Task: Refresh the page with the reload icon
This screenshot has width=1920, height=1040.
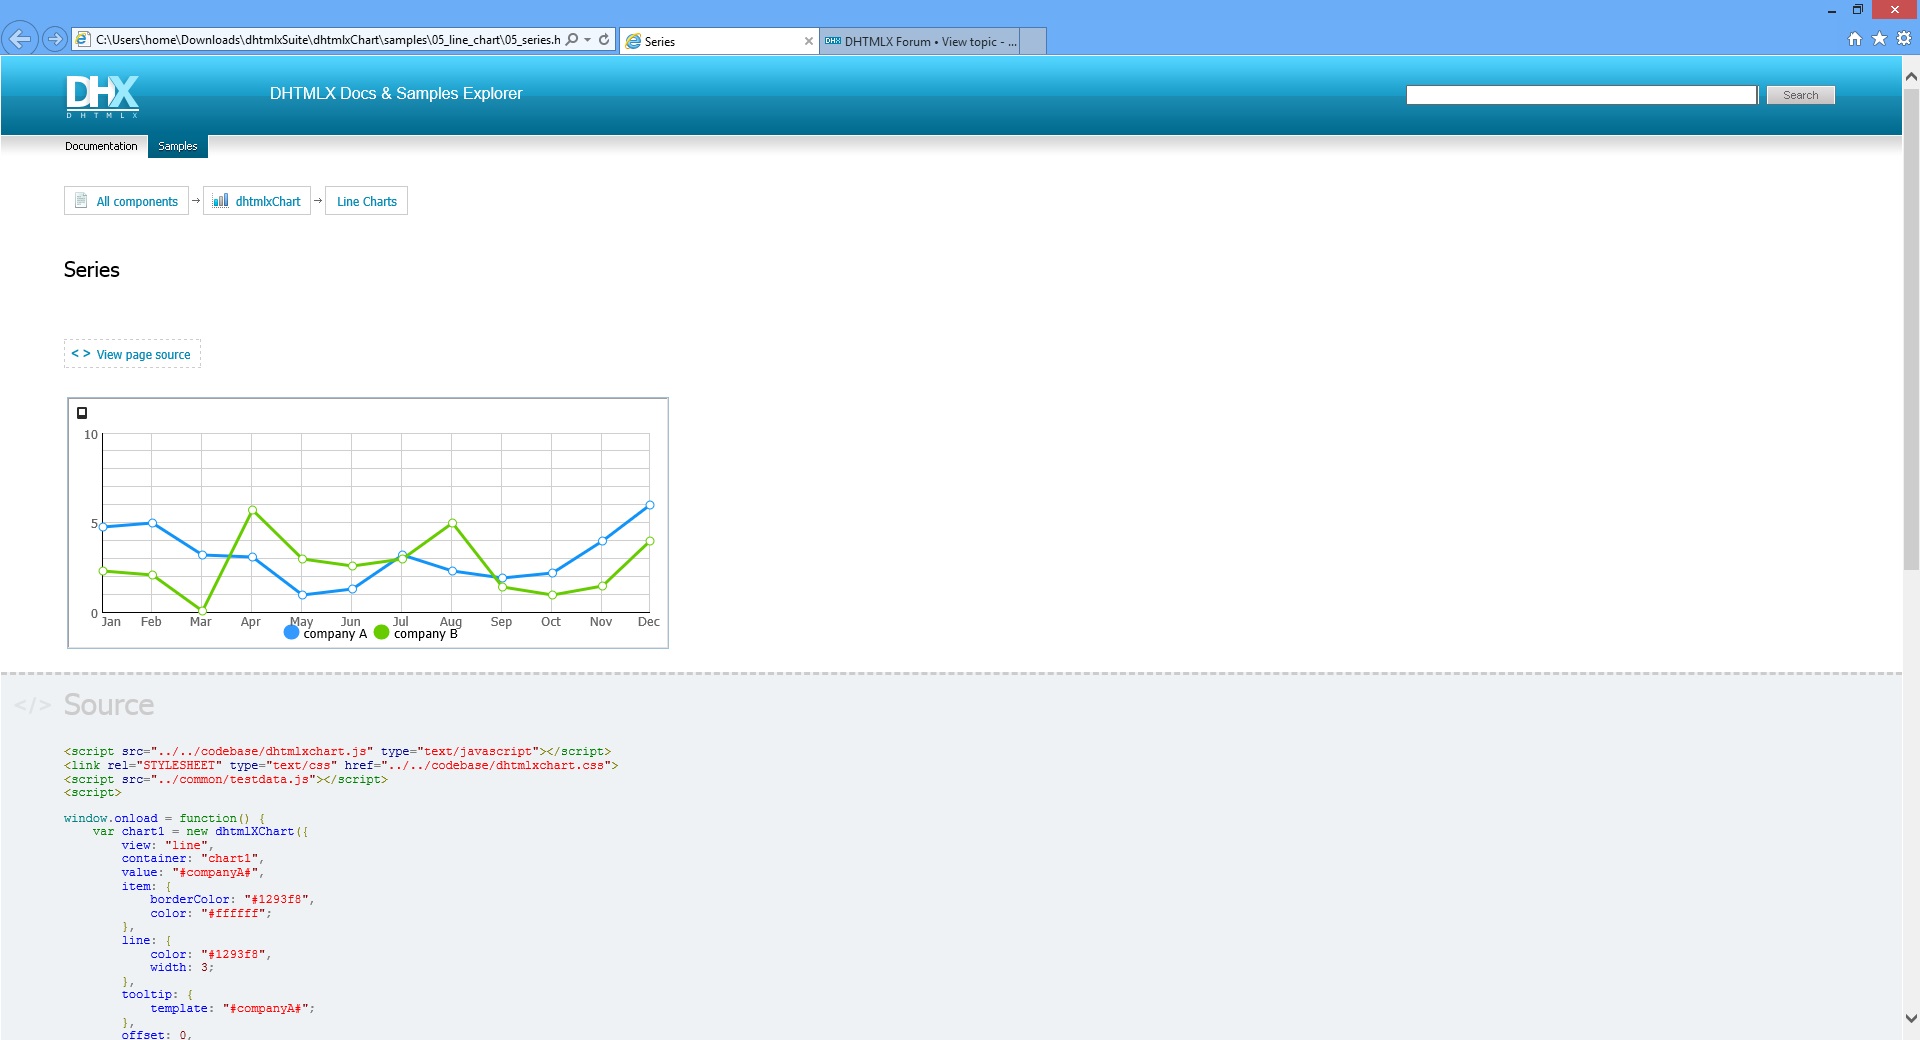Action: [604, 39]
